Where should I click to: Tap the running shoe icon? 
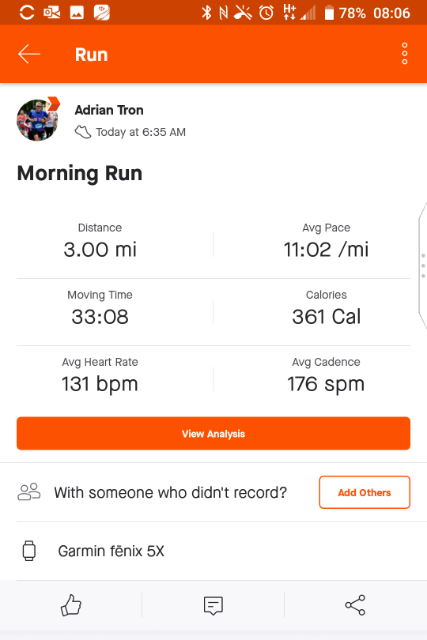[83, 132]
